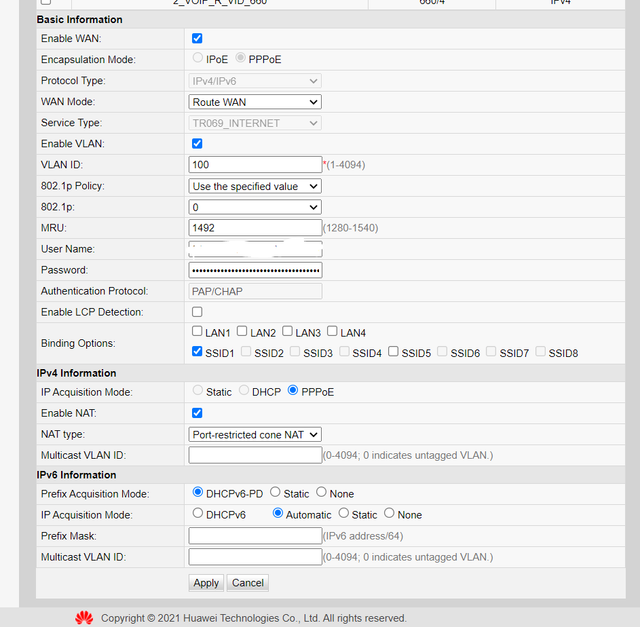Open the Service Type dropdown
The width and height of the screenshot is (640, 627).
255,123
